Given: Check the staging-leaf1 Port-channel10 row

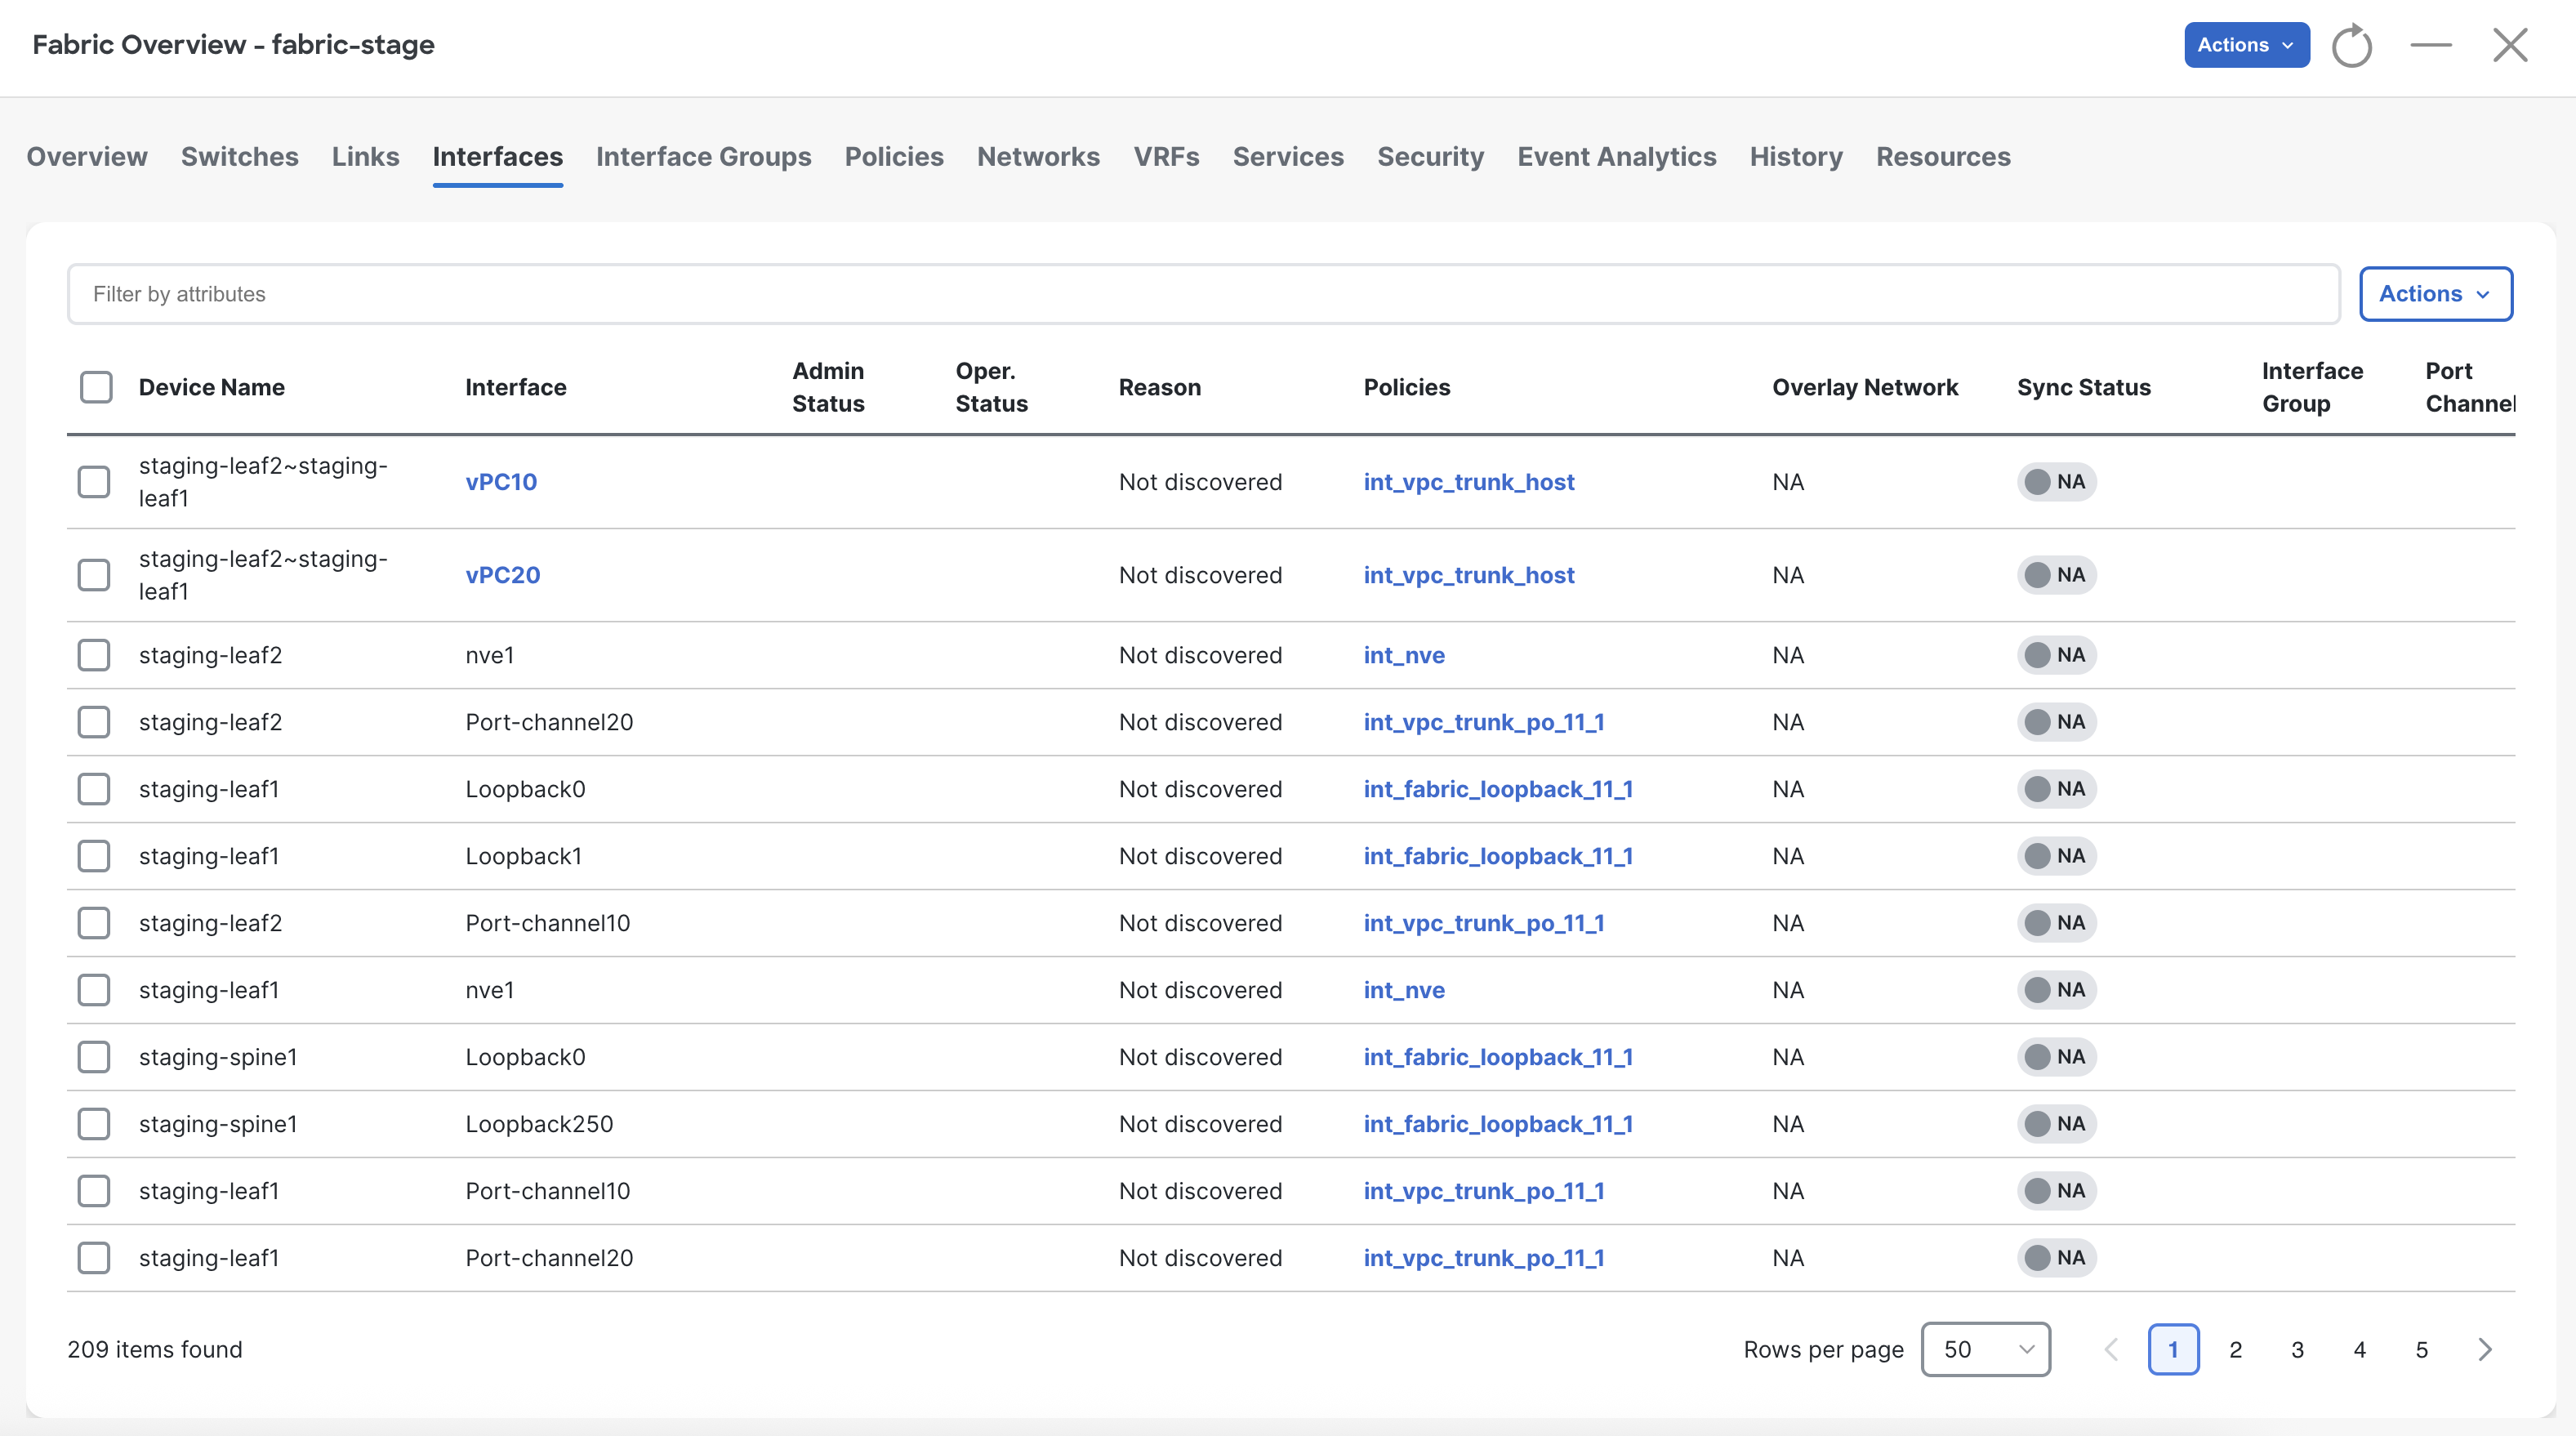Looking at the screenshot, I should point(94,1191).
